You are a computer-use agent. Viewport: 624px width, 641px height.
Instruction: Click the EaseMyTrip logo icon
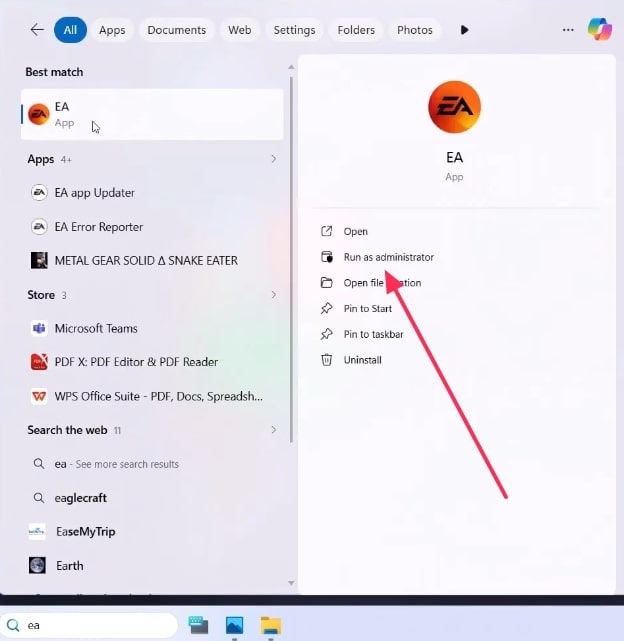(37, 531)
